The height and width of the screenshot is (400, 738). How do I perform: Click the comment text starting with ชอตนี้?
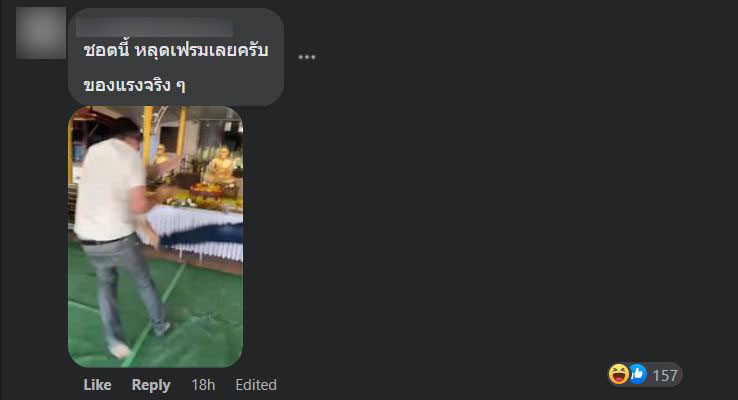[176, 50]
